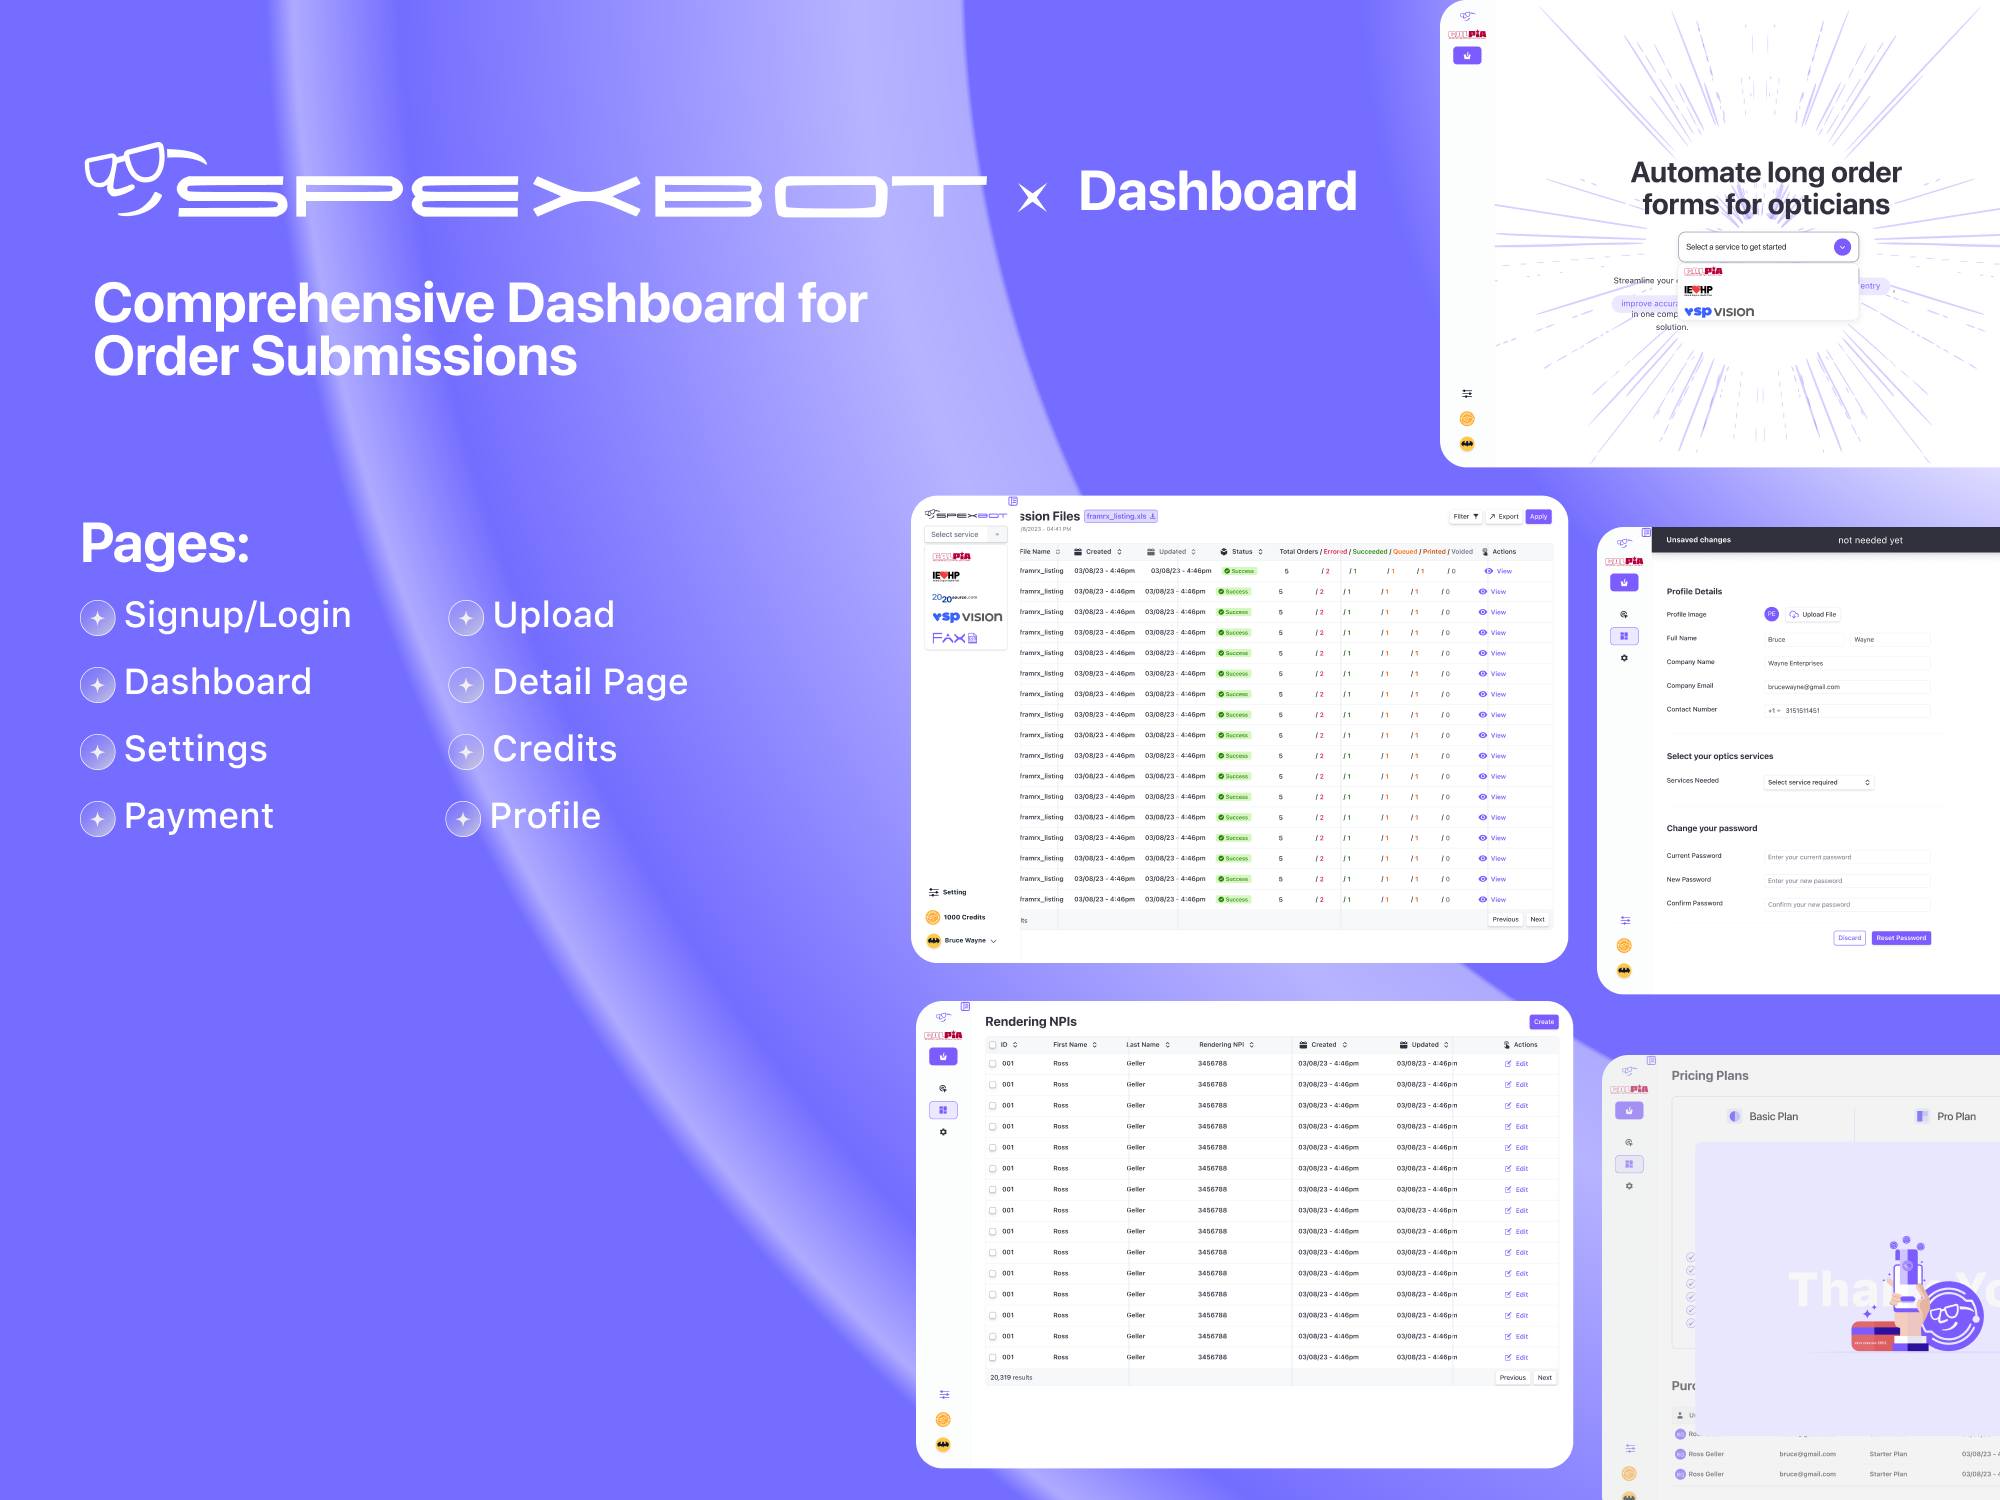2000x1500 pixels.
Task: Click the Reset Password button
Action: 1900,938
